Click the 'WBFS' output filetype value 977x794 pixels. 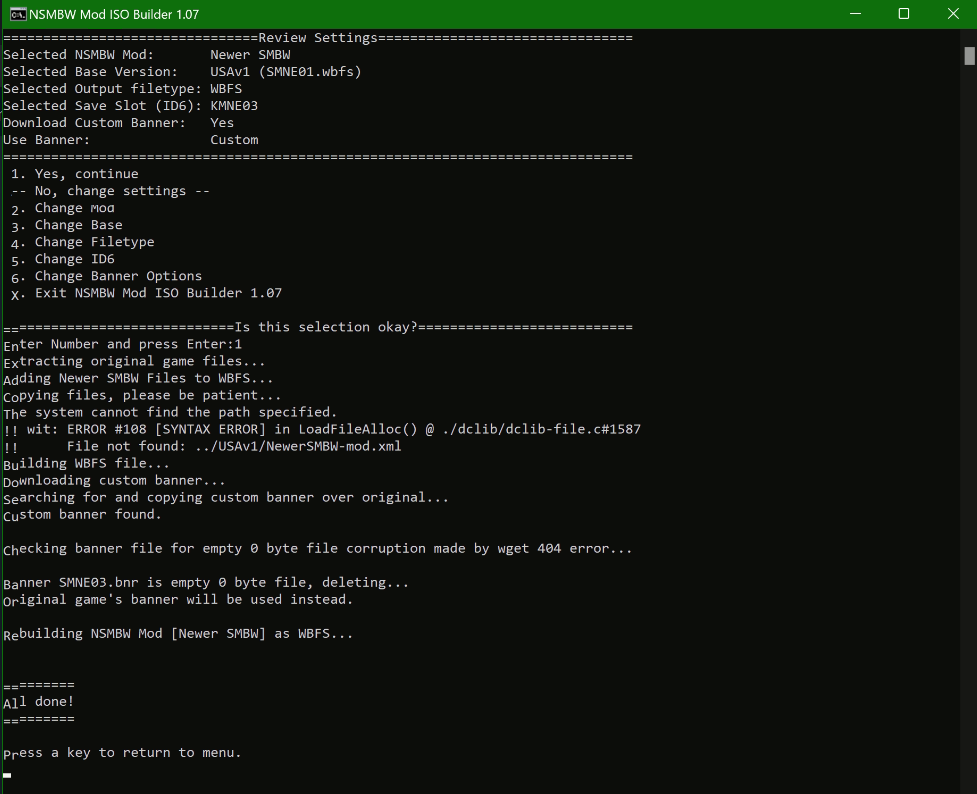[x=226, y=88]
